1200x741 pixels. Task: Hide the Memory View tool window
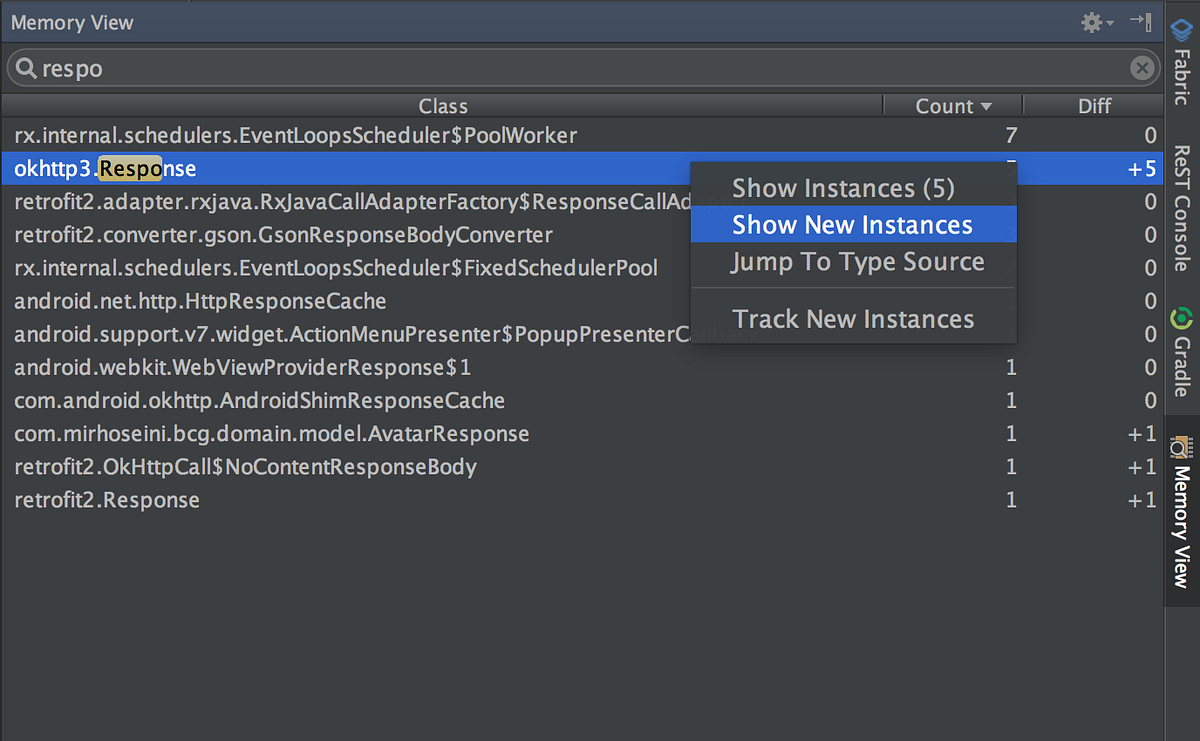coord(1140,22)
